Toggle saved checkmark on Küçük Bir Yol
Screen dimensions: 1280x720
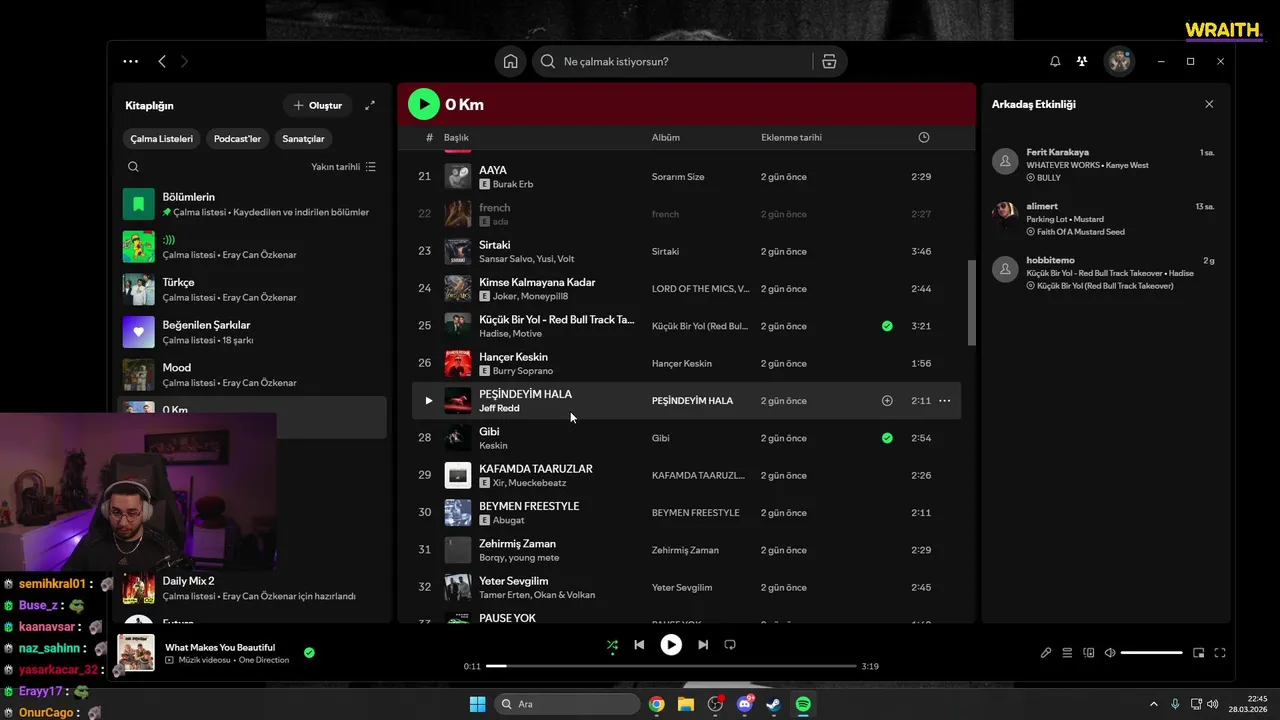(x=887, y=326)
